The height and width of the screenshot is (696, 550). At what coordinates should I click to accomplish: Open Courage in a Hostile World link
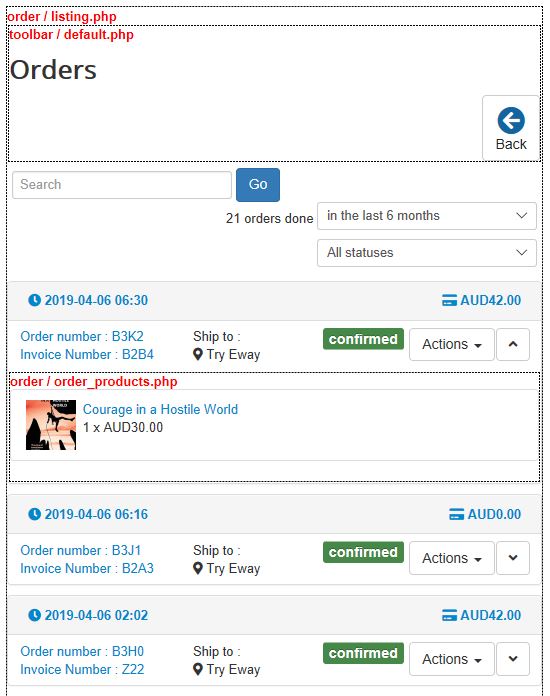160,409
